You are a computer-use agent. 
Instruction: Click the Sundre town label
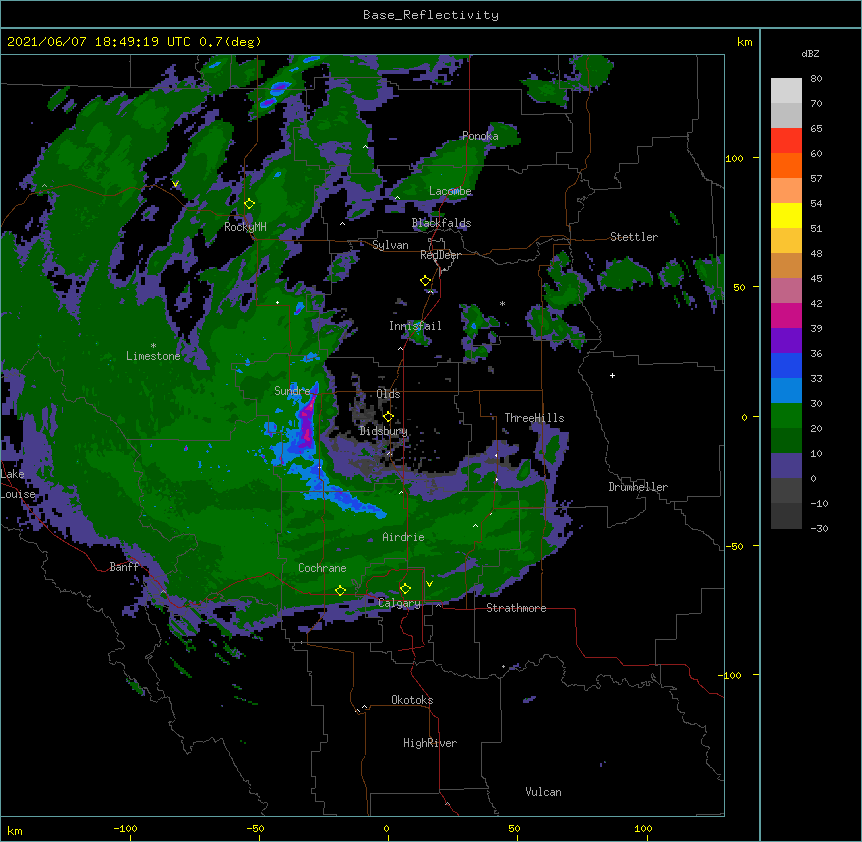click(292, 391)
